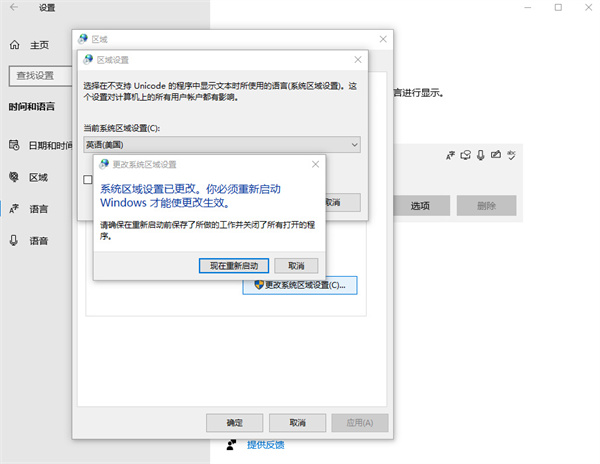Open the 英语(美国) system locale dropdown

tap(222, 145)
